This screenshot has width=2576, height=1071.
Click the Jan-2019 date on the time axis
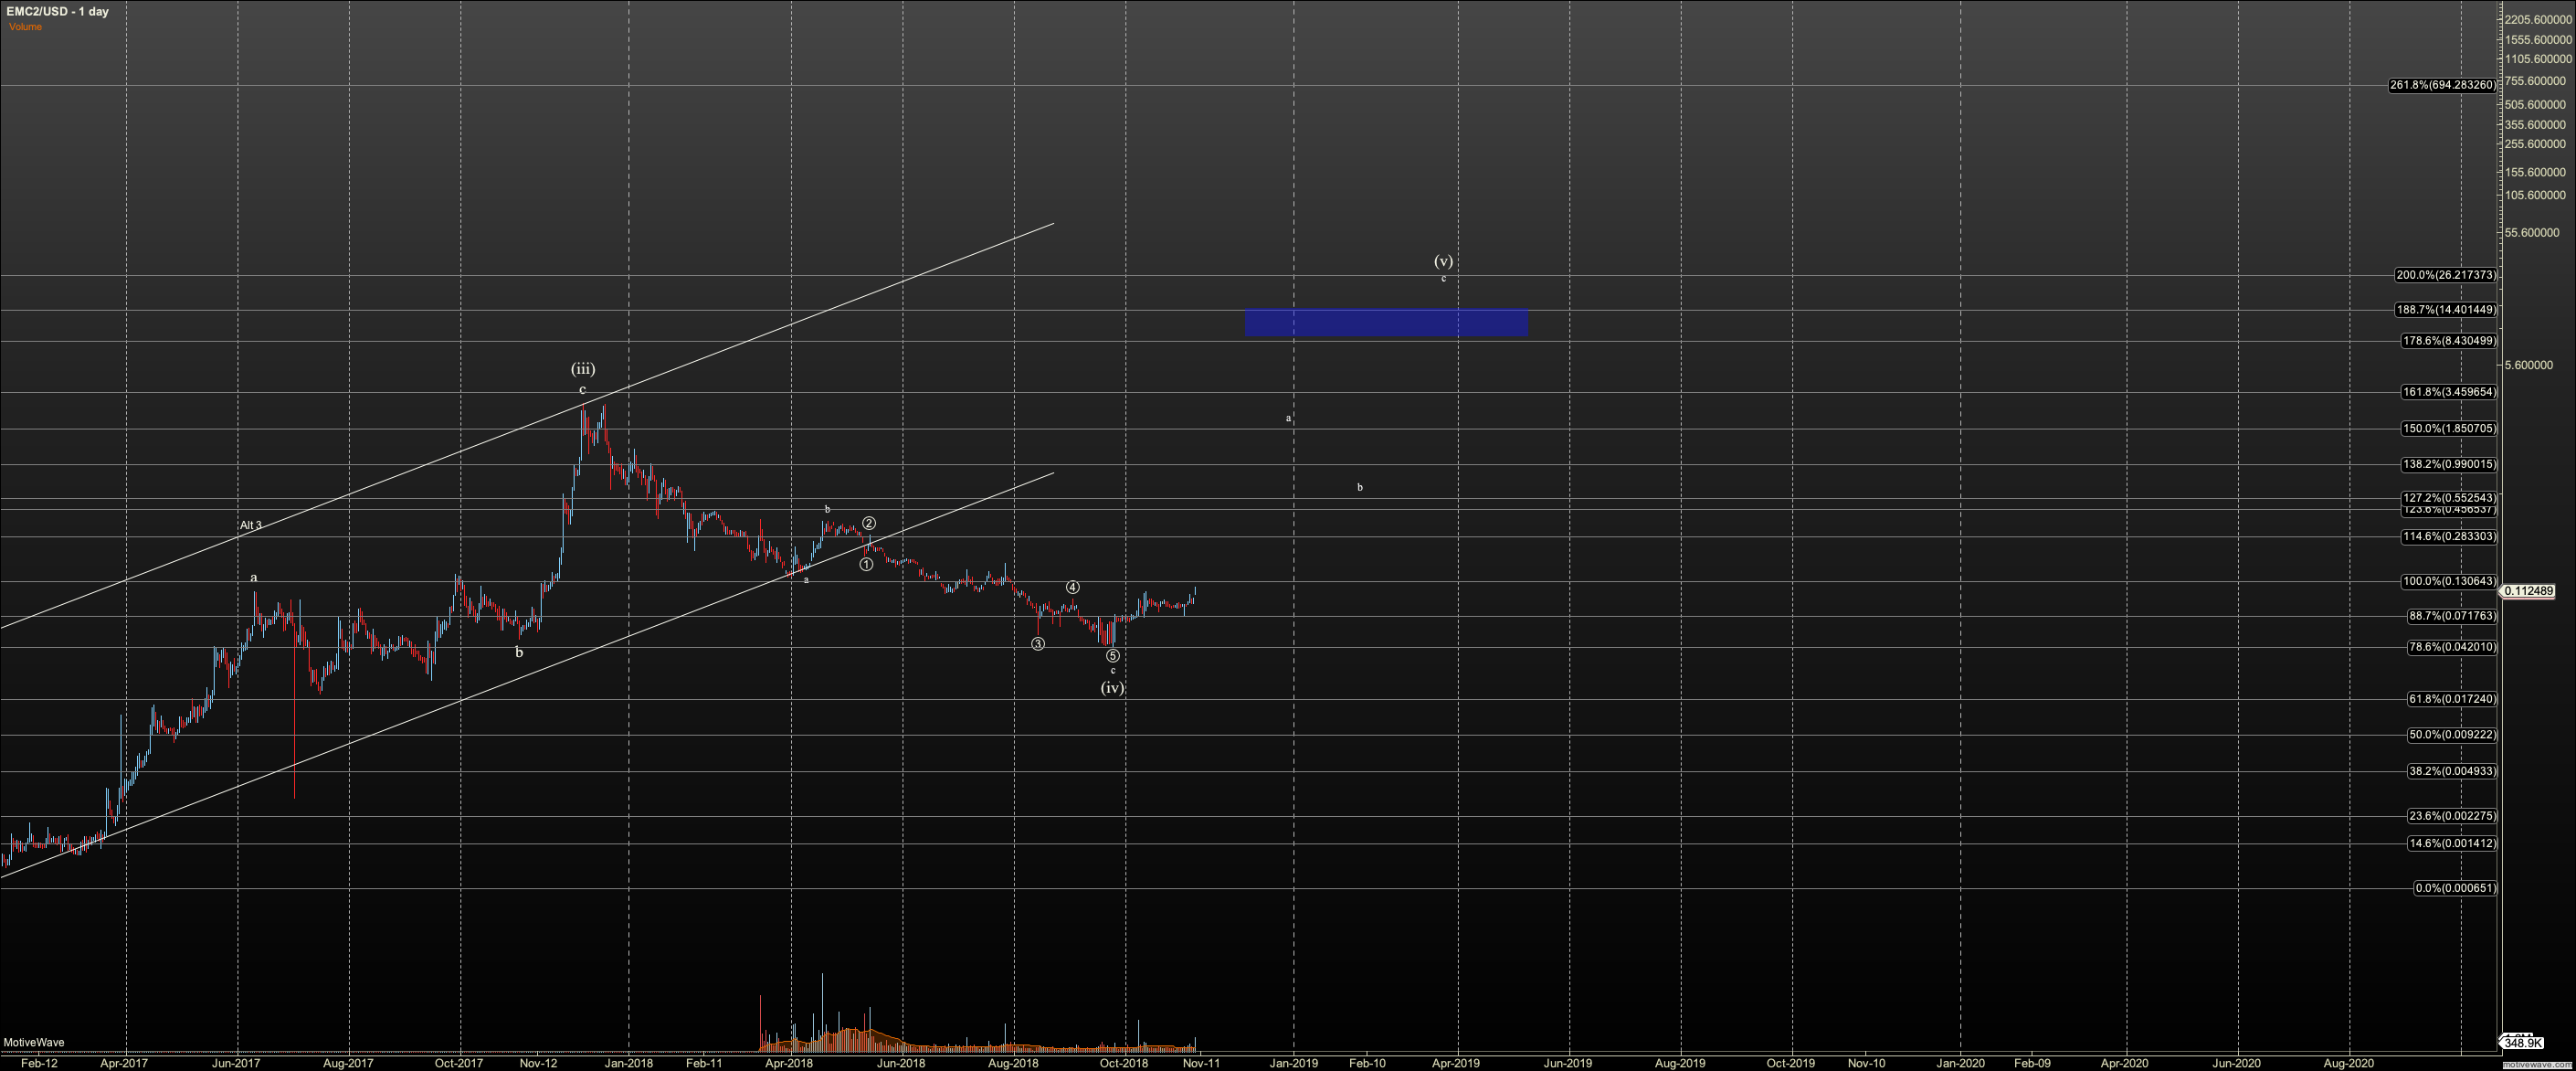pos(1294,1063)
